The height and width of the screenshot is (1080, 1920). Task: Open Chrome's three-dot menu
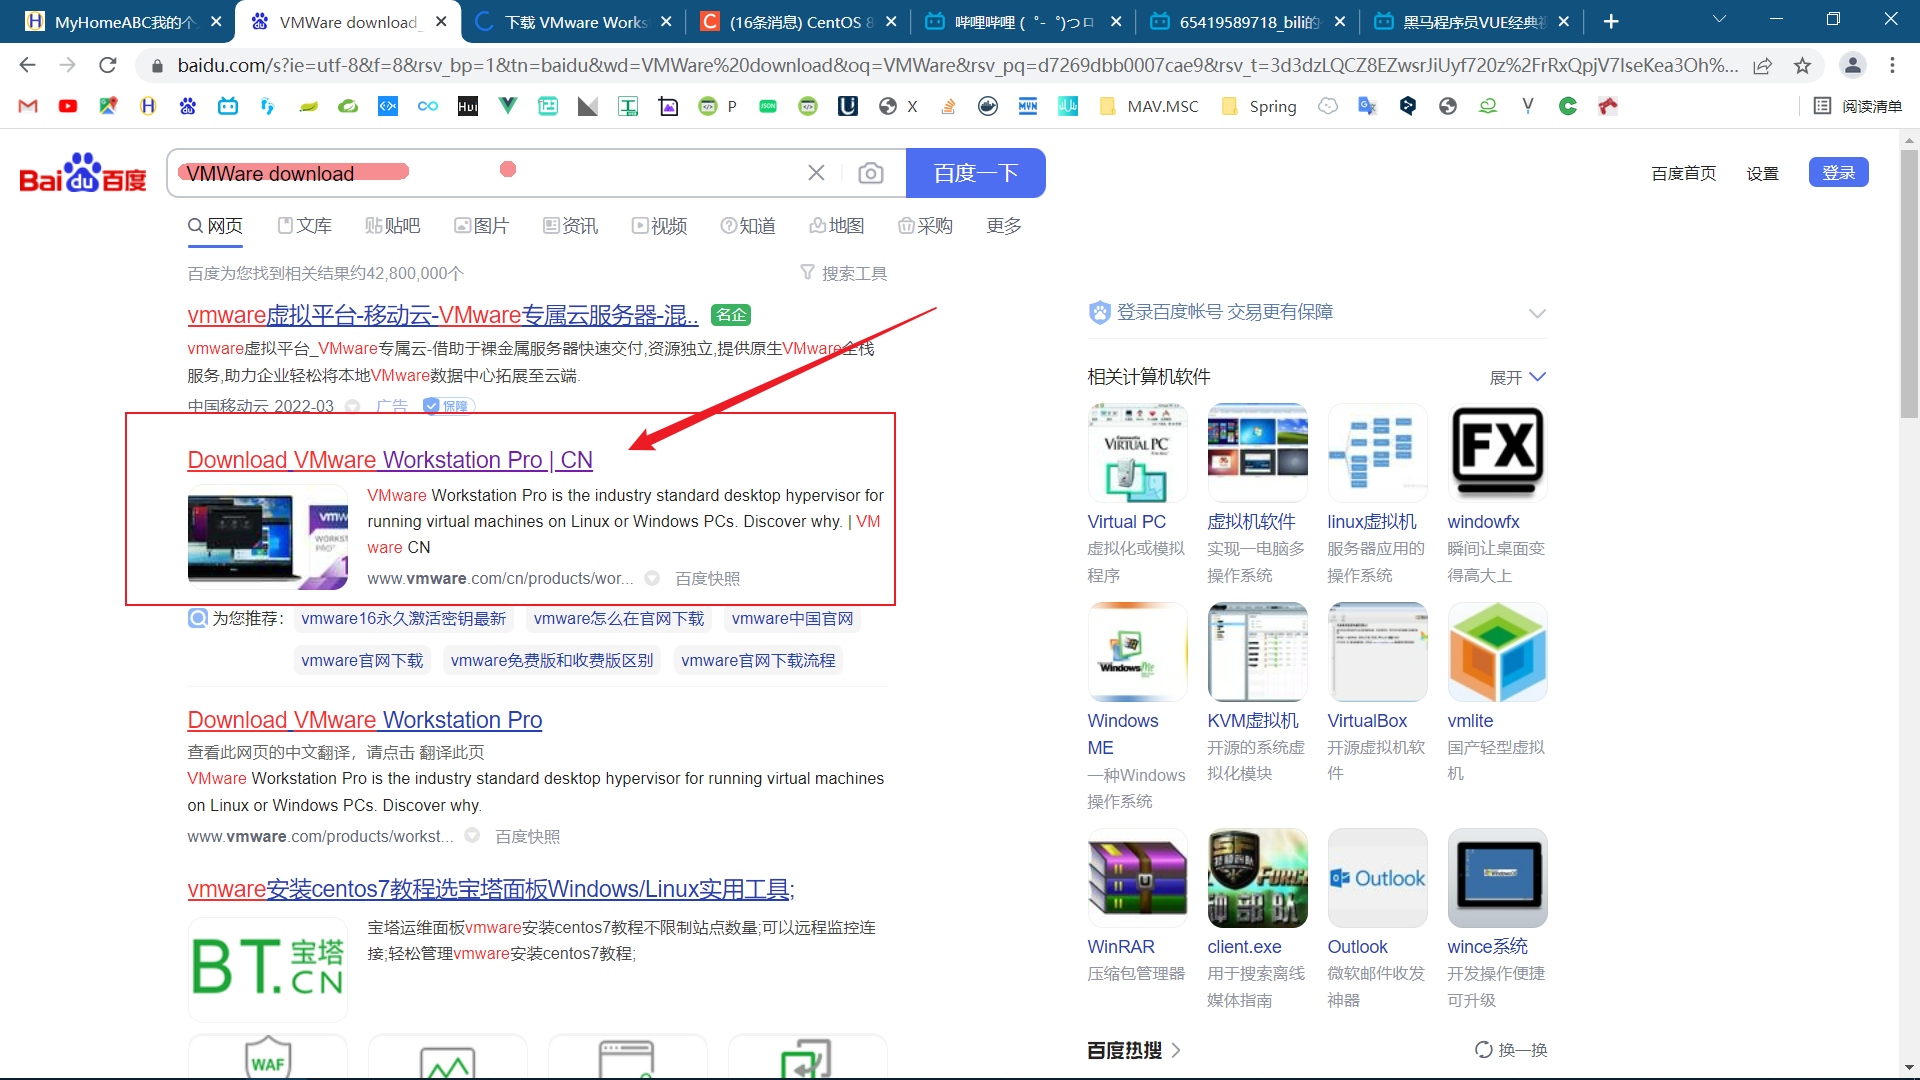point(1892,65)
